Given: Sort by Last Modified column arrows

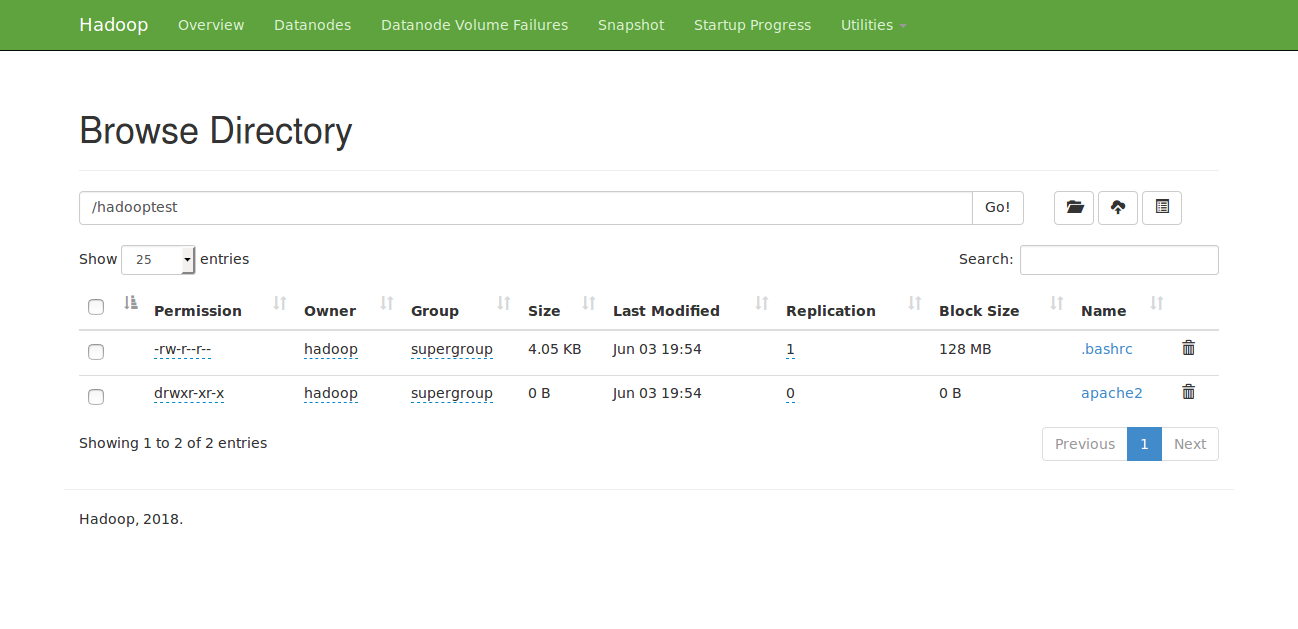Looking at the screenshot, I should point(762,303).
